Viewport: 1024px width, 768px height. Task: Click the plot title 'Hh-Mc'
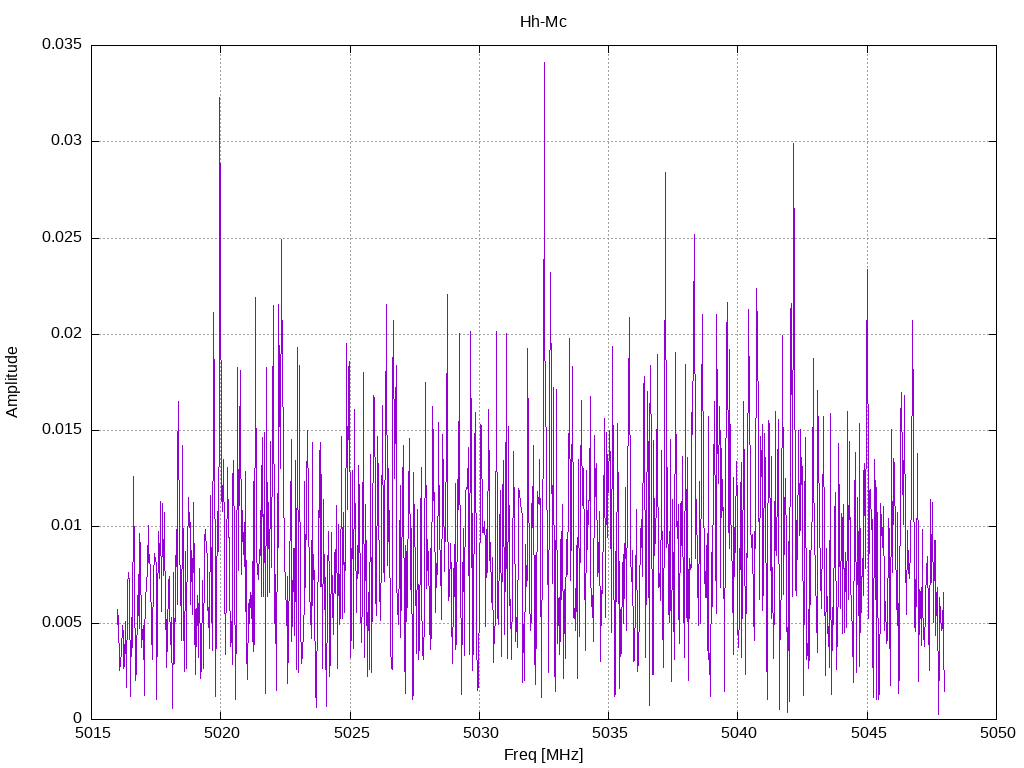pos(543,22)
